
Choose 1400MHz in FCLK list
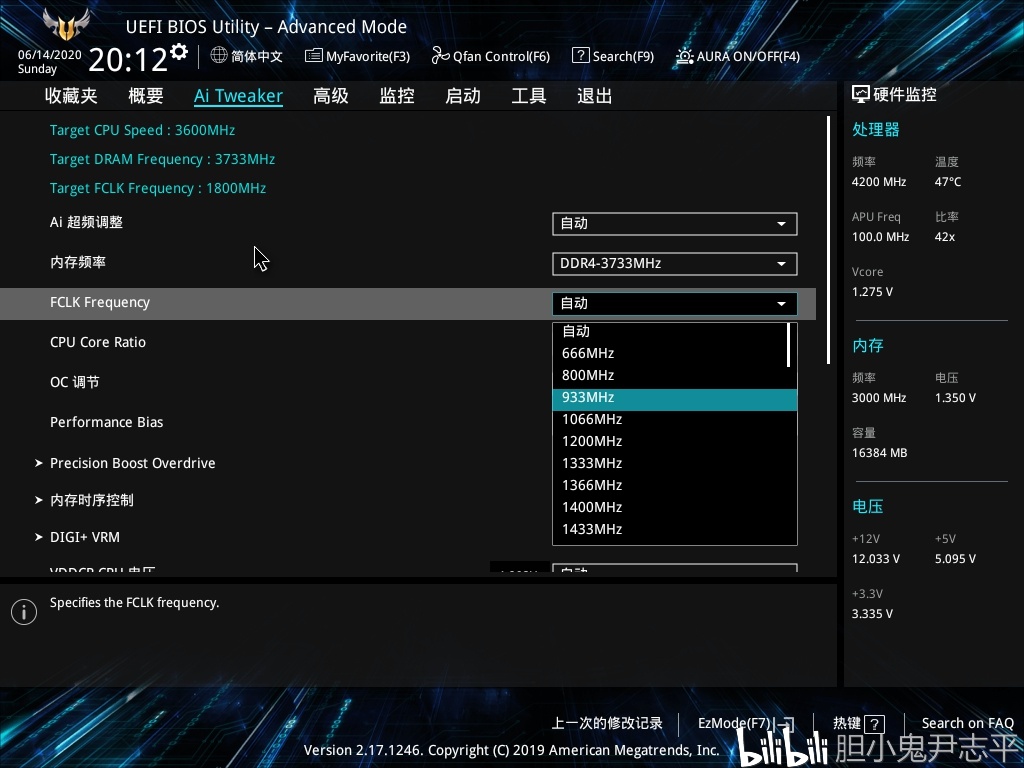[675, 507]
